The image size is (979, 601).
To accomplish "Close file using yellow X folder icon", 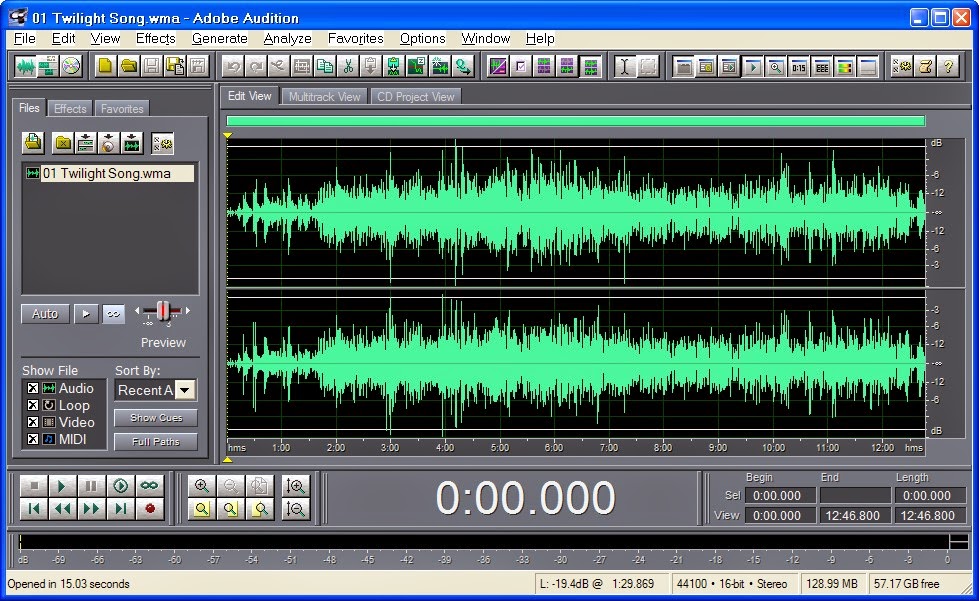I will point(62,143).
